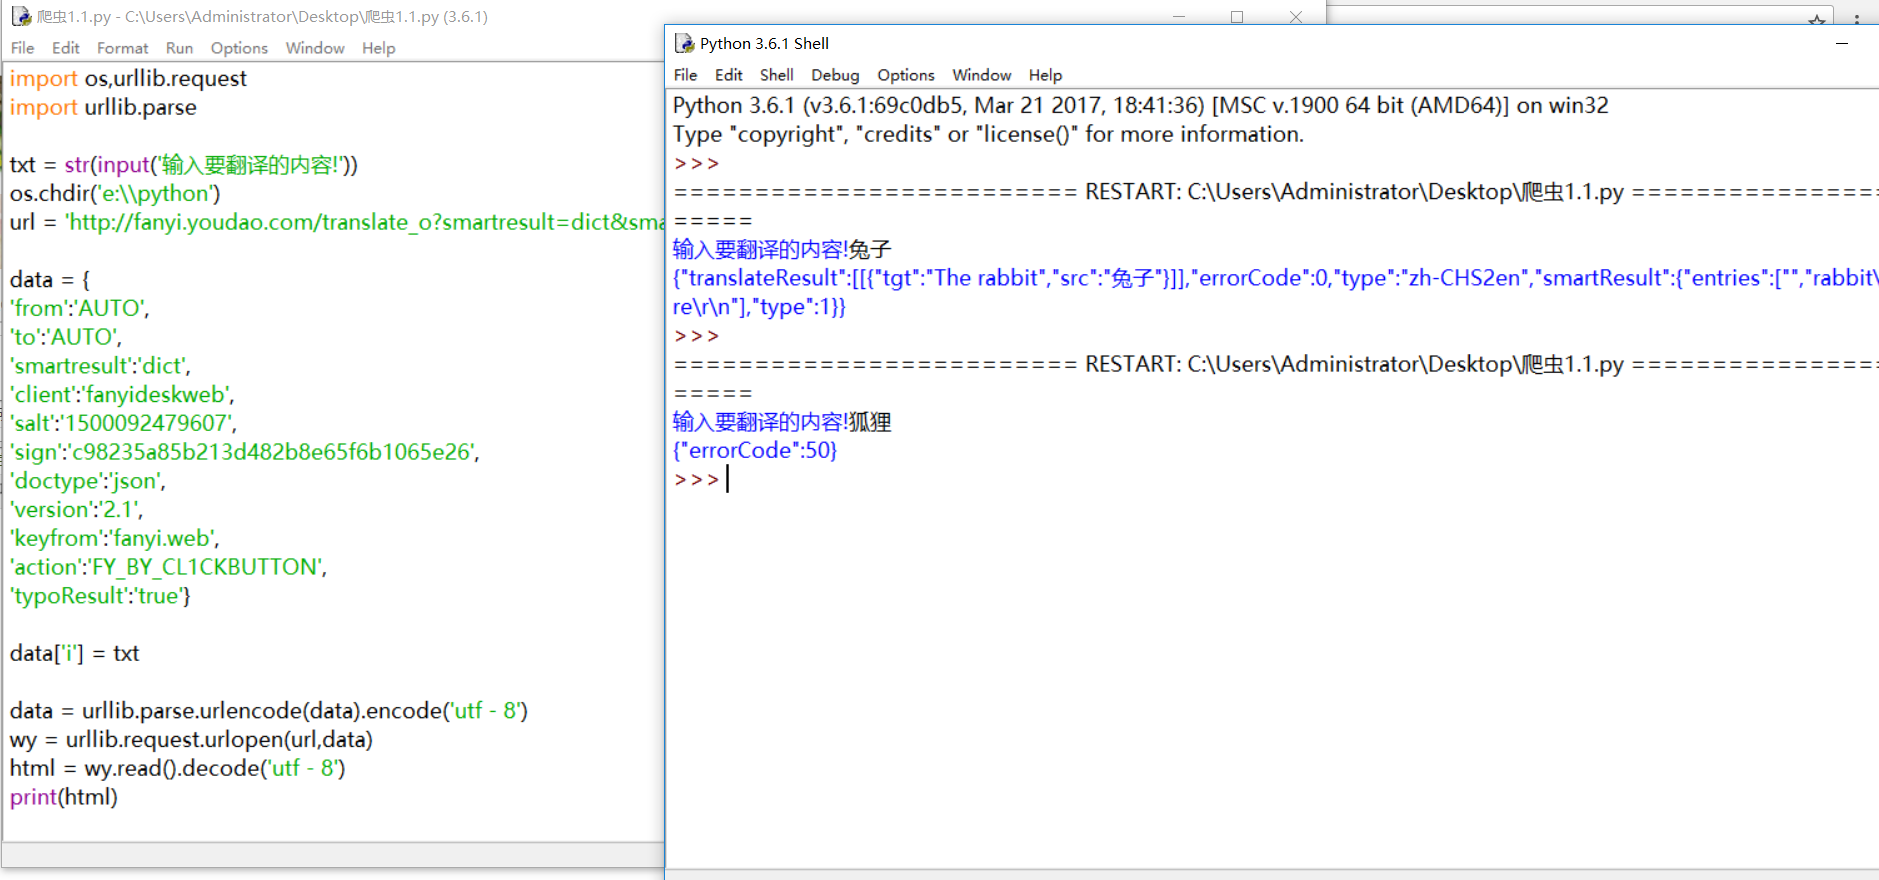Maximize the 爬虫1.1.py editor window
The height and width of the screenshot is (880, 1879).
point(1237,17)
